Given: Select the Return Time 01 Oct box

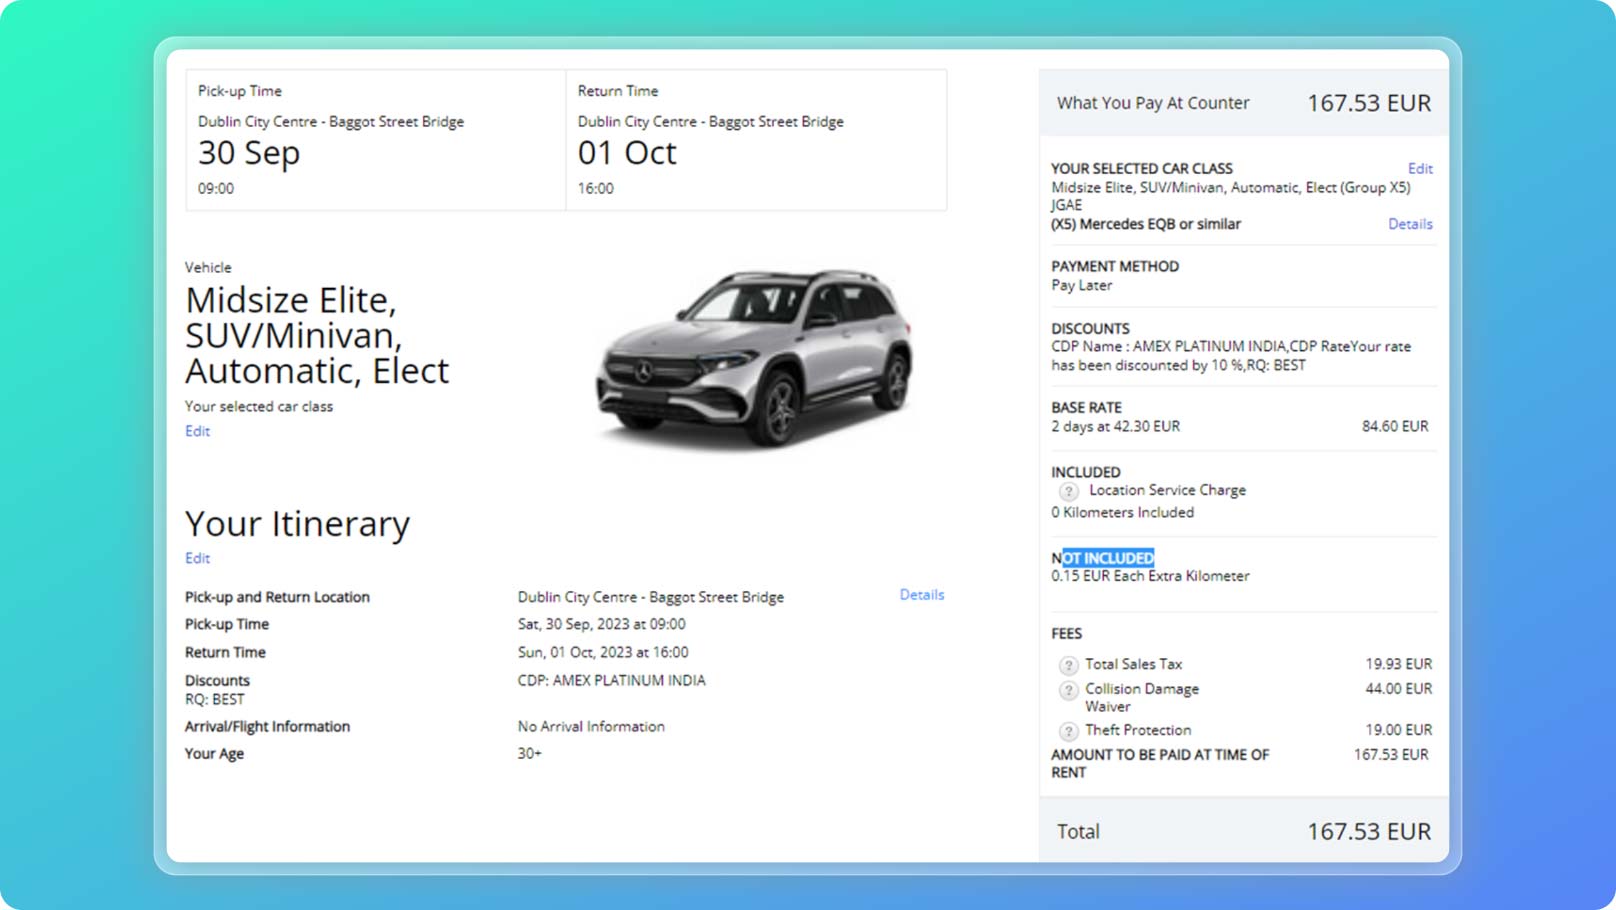Looking at the screenshot, I should point(756,140).
